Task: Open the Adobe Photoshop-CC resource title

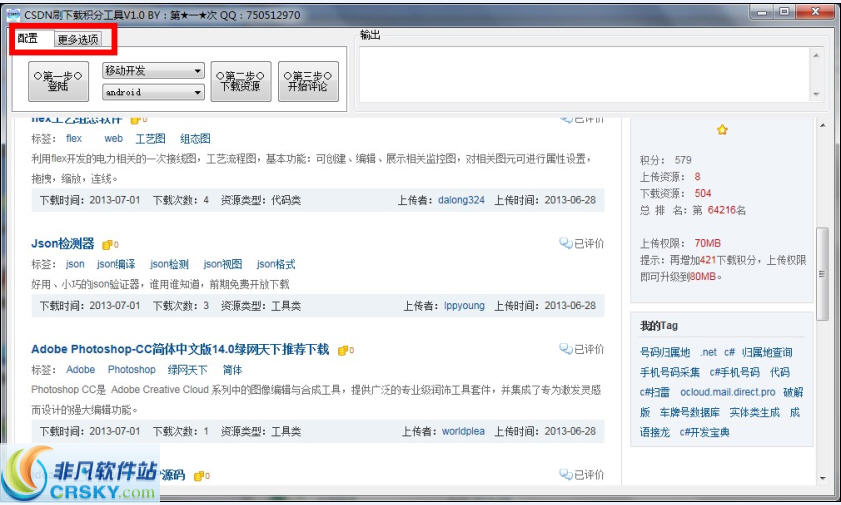Action: point(180,350)
